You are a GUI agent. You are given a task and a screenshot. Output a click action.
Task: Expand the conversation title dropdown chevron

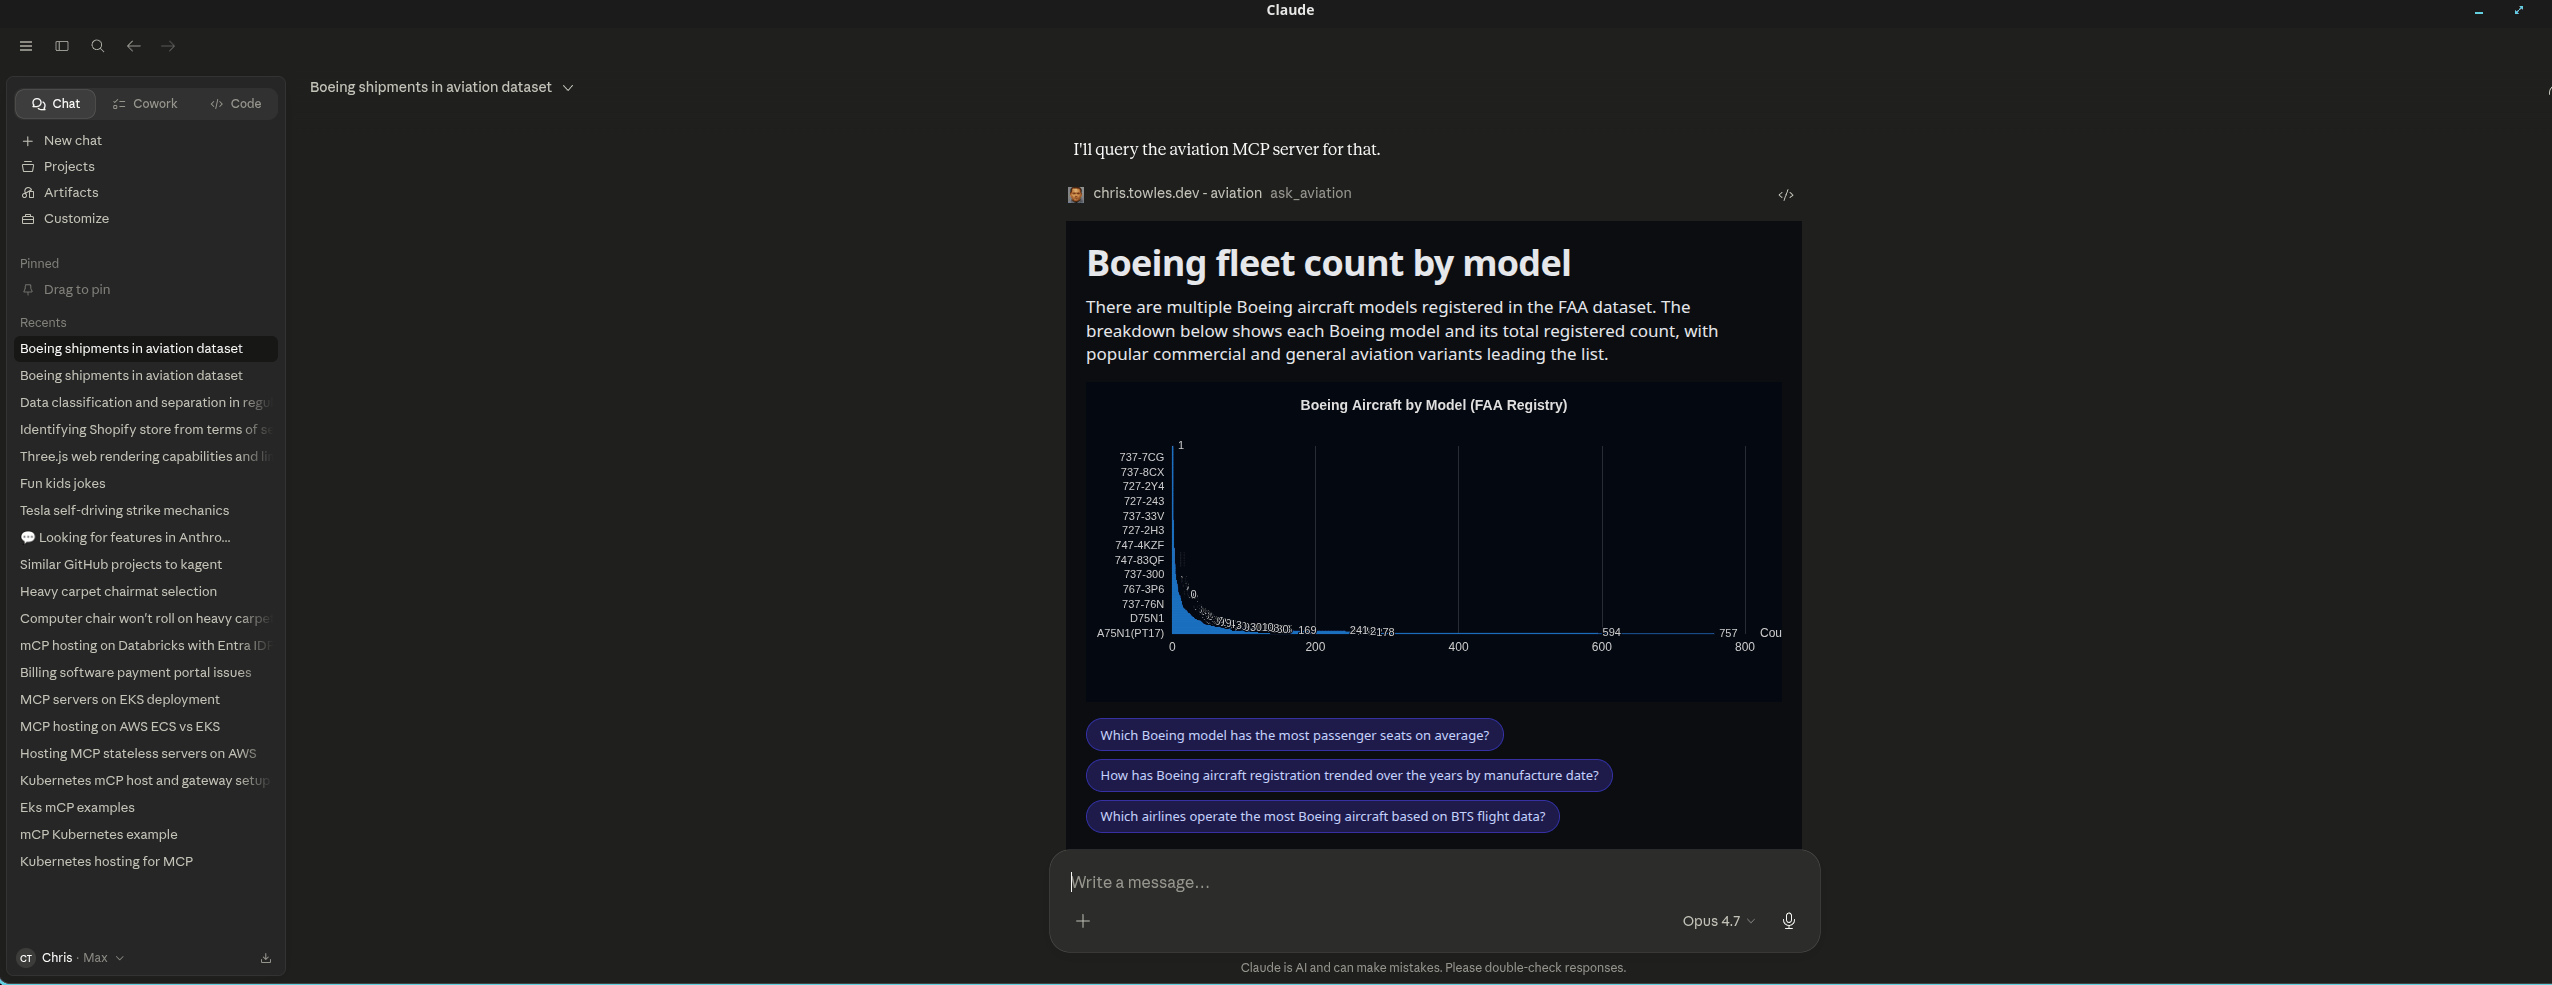(568, 88)
